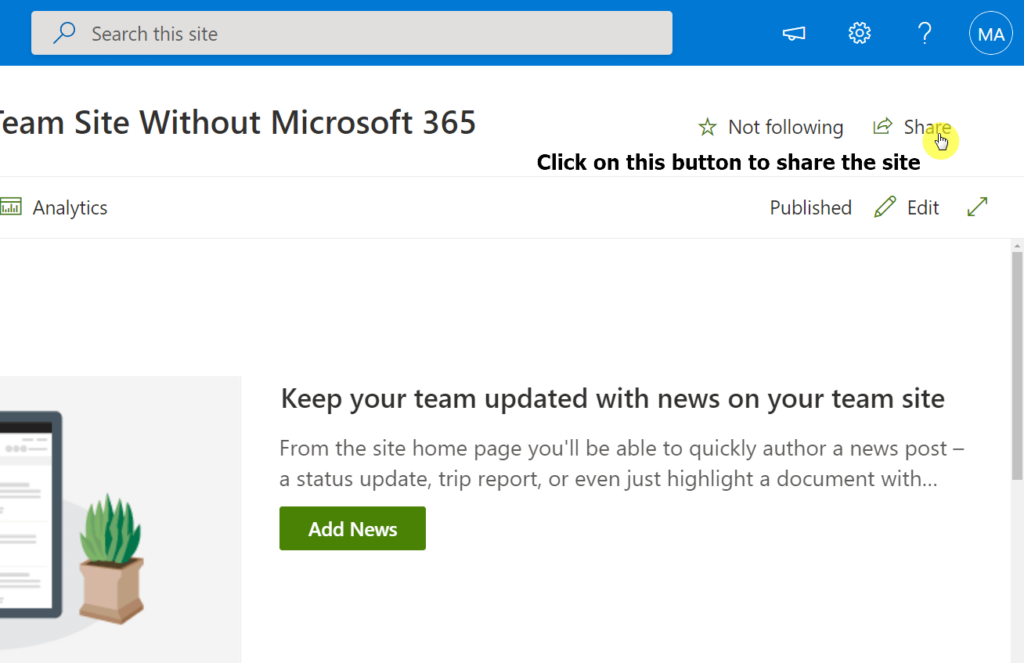
Task: Click the news tablet and plant illustration
Action: coord(120,519)
